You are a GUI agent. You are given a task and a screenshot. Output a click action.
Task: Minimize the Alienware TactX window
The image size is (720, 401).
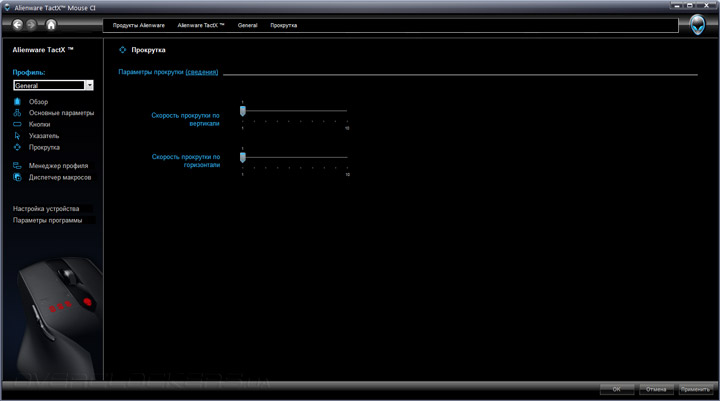(x=676, y=6)
